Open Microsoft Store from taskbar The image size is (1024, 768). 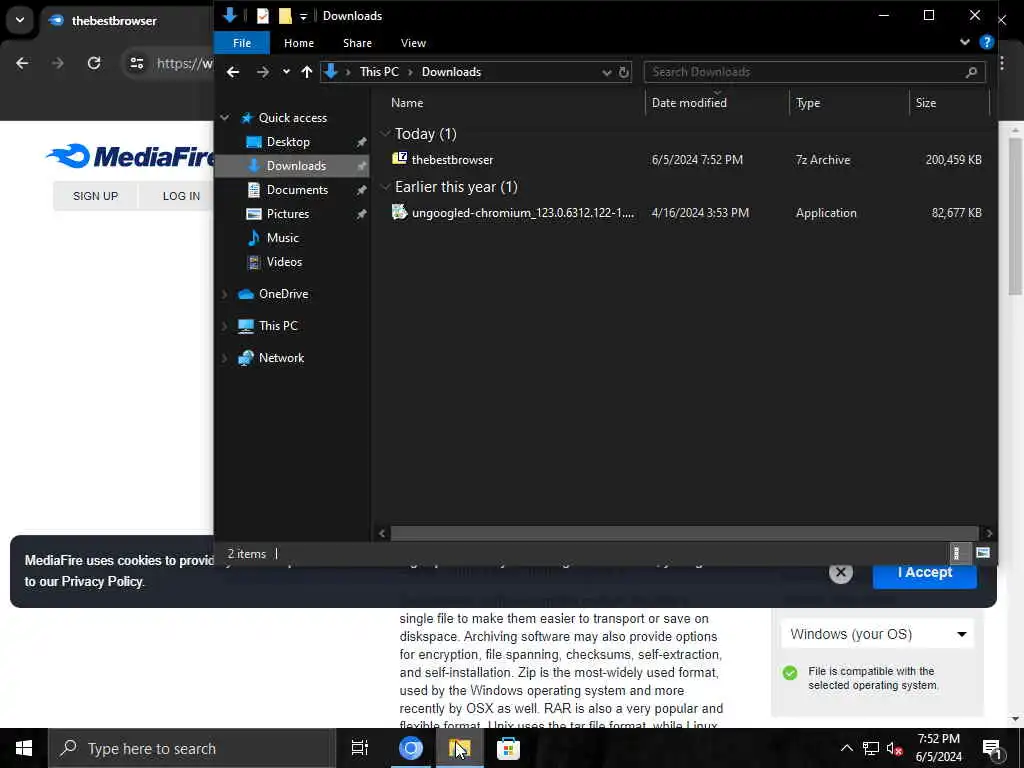click(508, 748)
